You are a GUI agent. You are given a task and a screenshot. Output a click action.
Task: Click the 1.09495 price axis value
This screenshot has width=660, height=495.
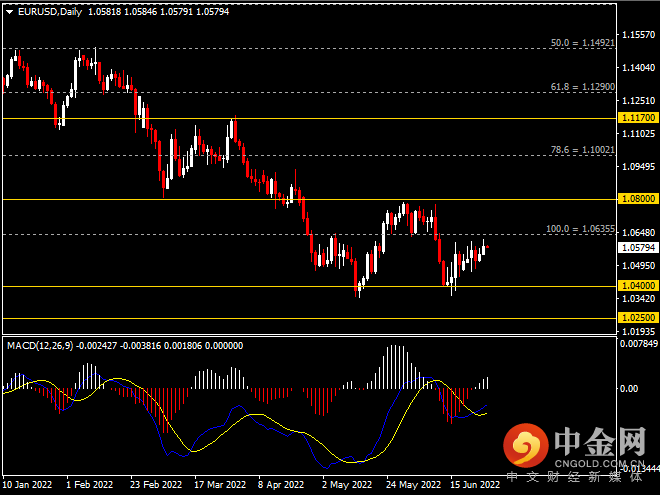click(x=639, y=167)
